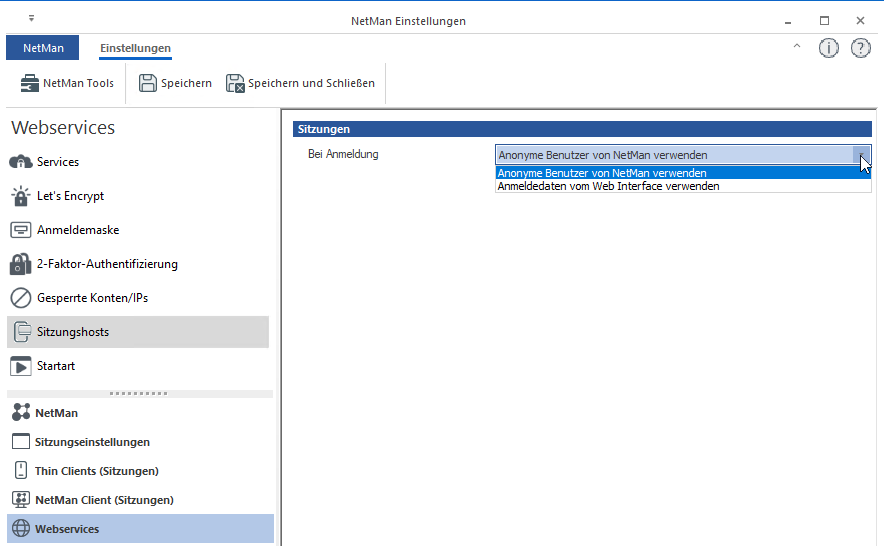
Task: Toggle the Bei Anmeldung dropdown arrow
Action: [861, 155]
